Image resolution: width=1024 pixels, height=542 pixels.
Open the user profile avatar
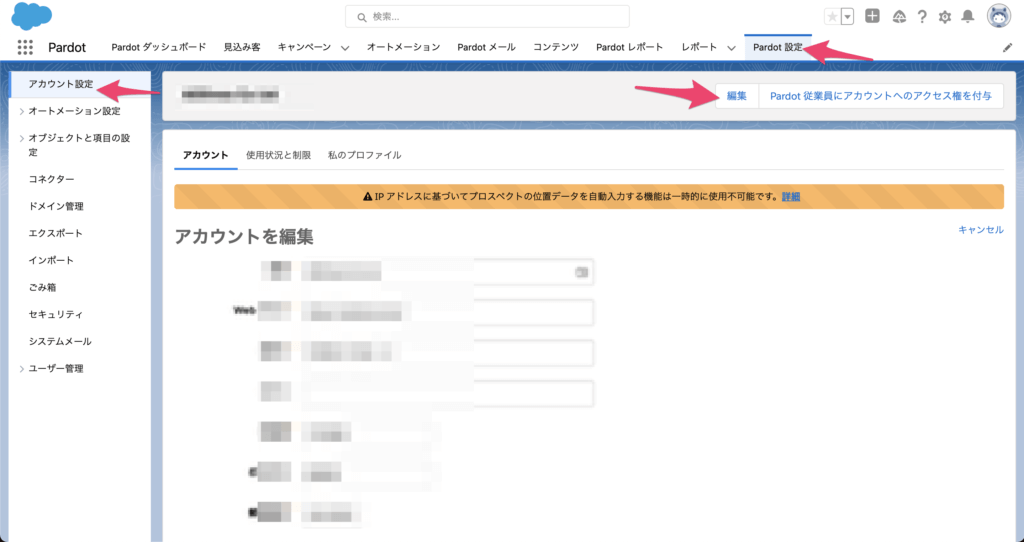(999, 16)
